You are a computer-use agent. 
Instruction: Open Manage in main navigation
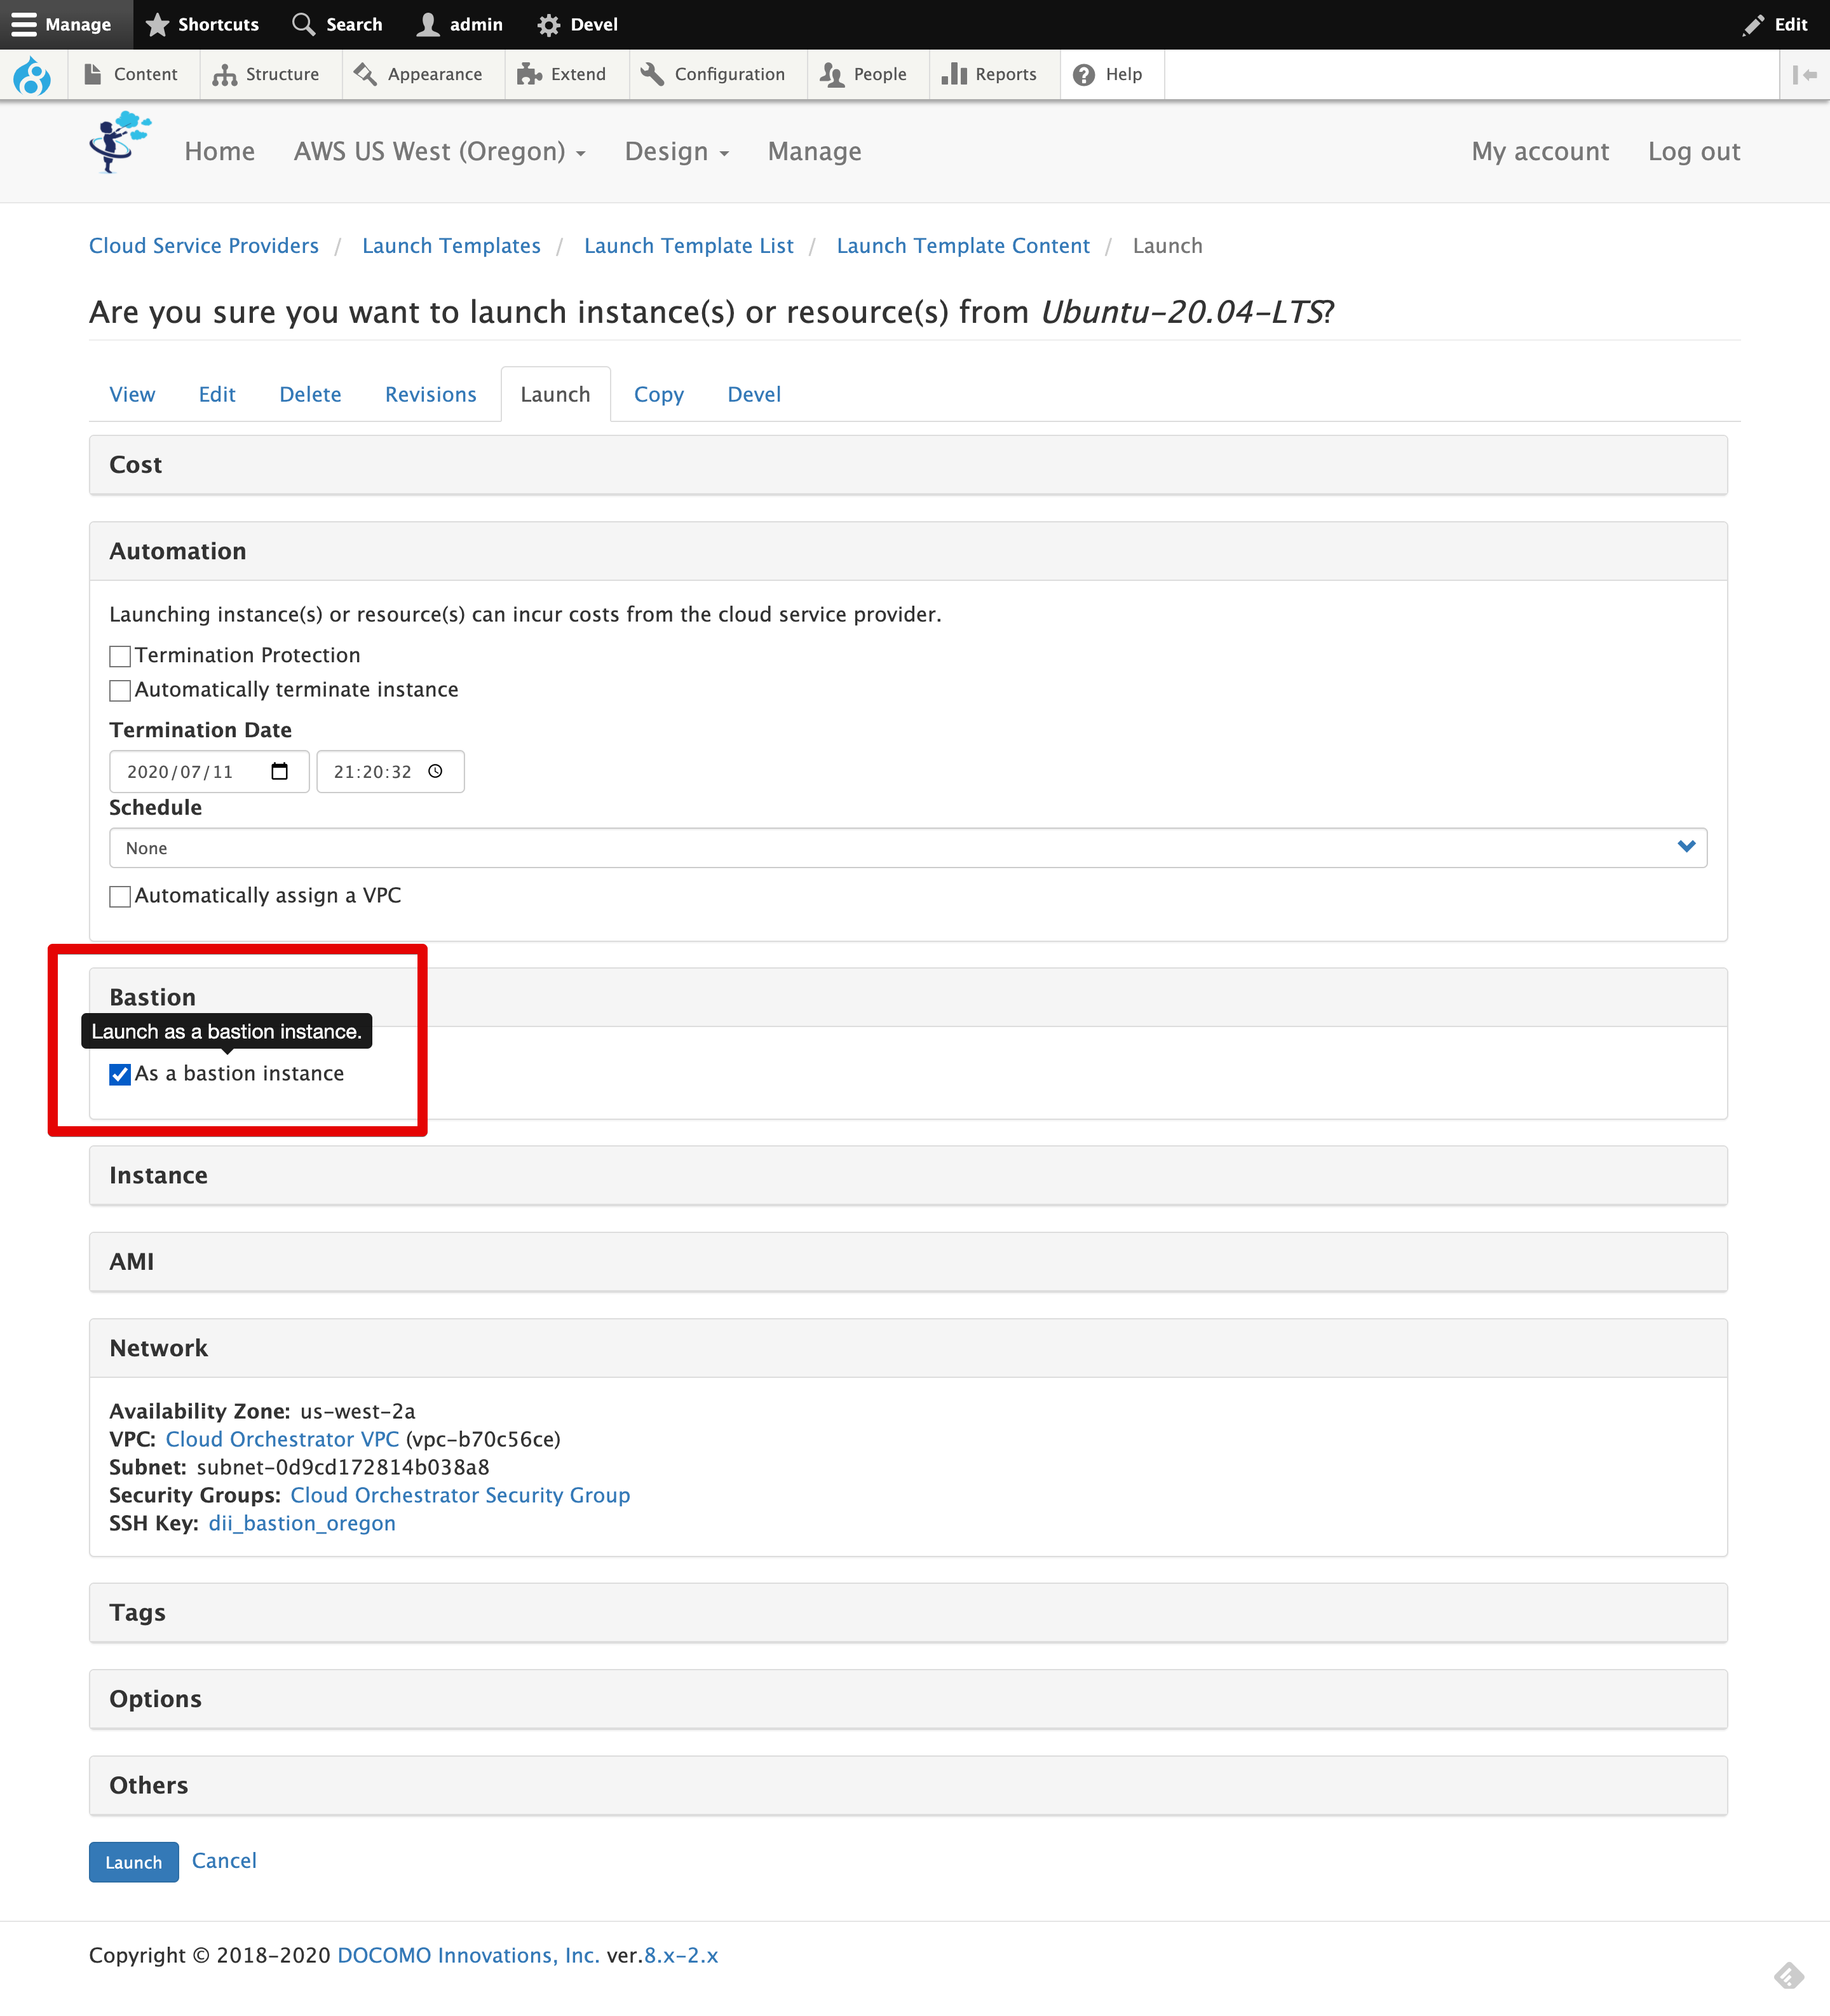click(x=814, y=152)
